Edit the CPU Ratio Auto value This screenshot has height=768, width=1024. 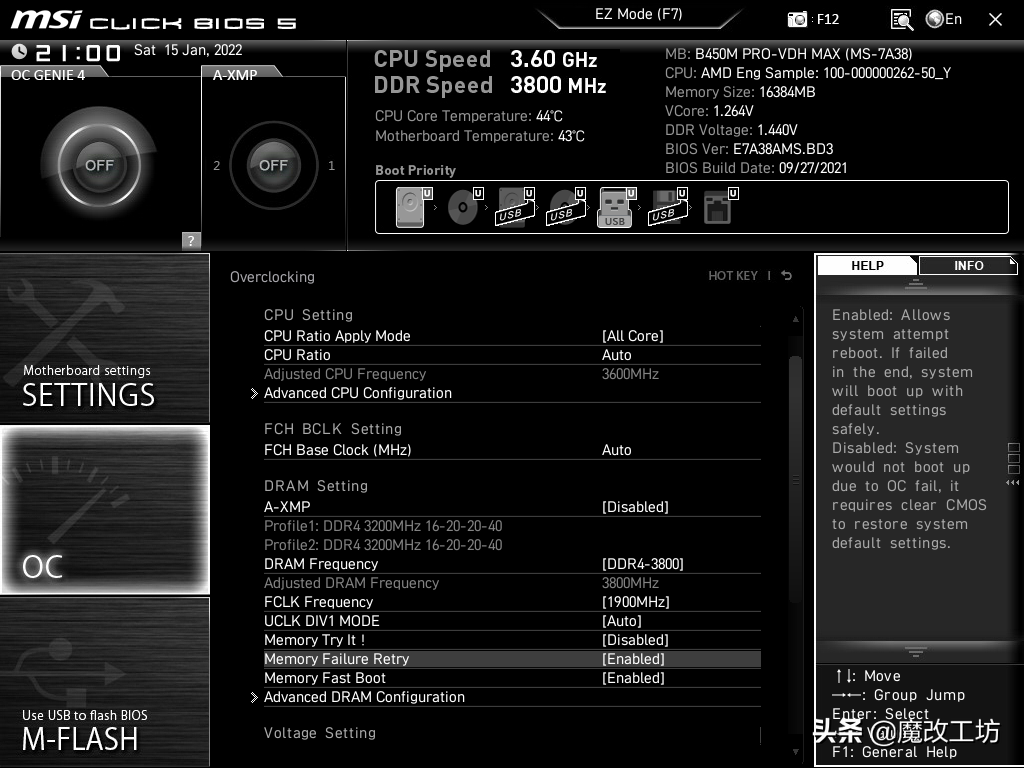click(x=616, y=355)
